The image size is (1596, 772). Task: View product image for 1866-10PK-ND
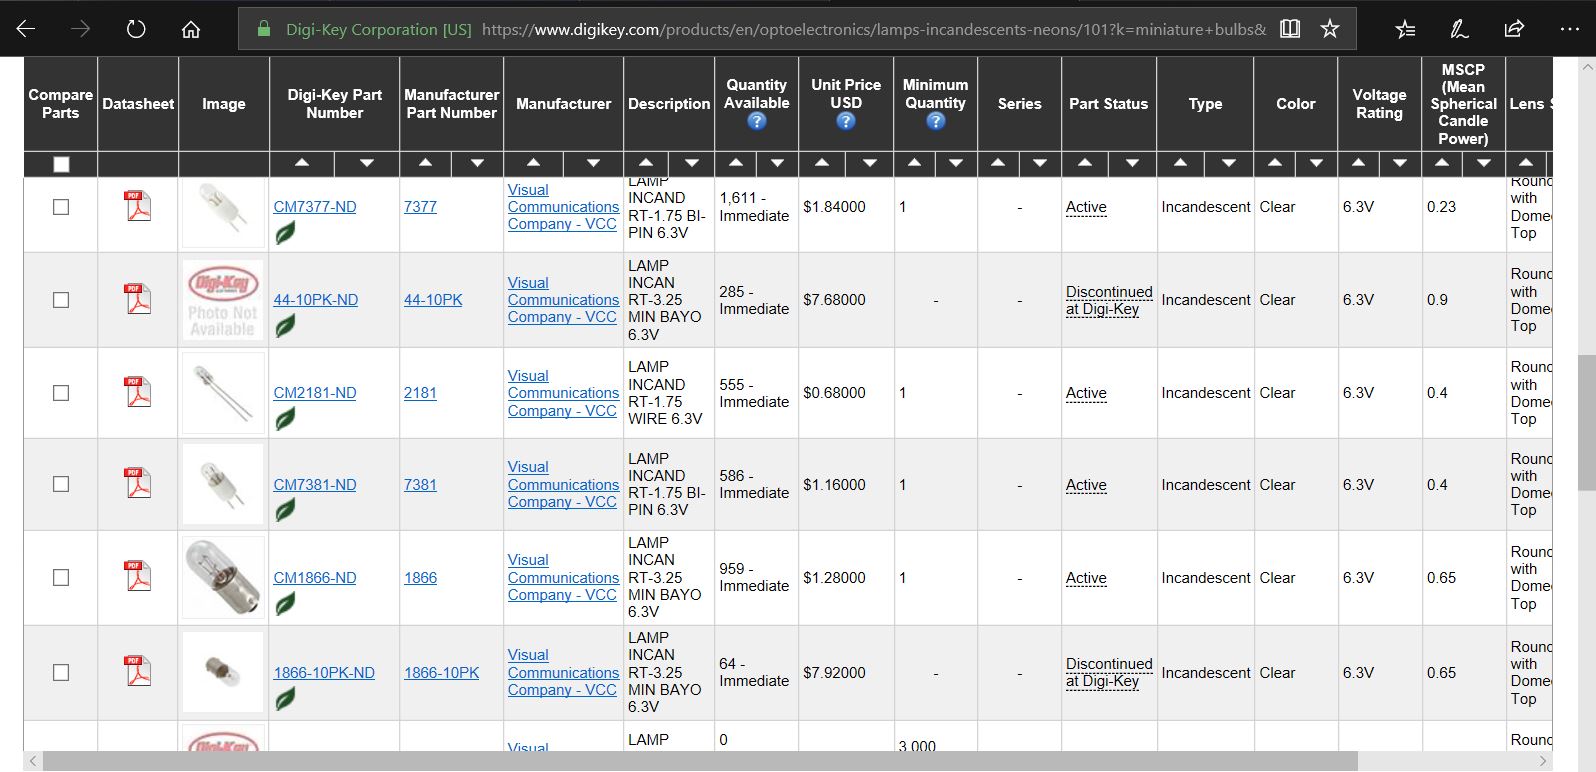click(x=223, y=671)
